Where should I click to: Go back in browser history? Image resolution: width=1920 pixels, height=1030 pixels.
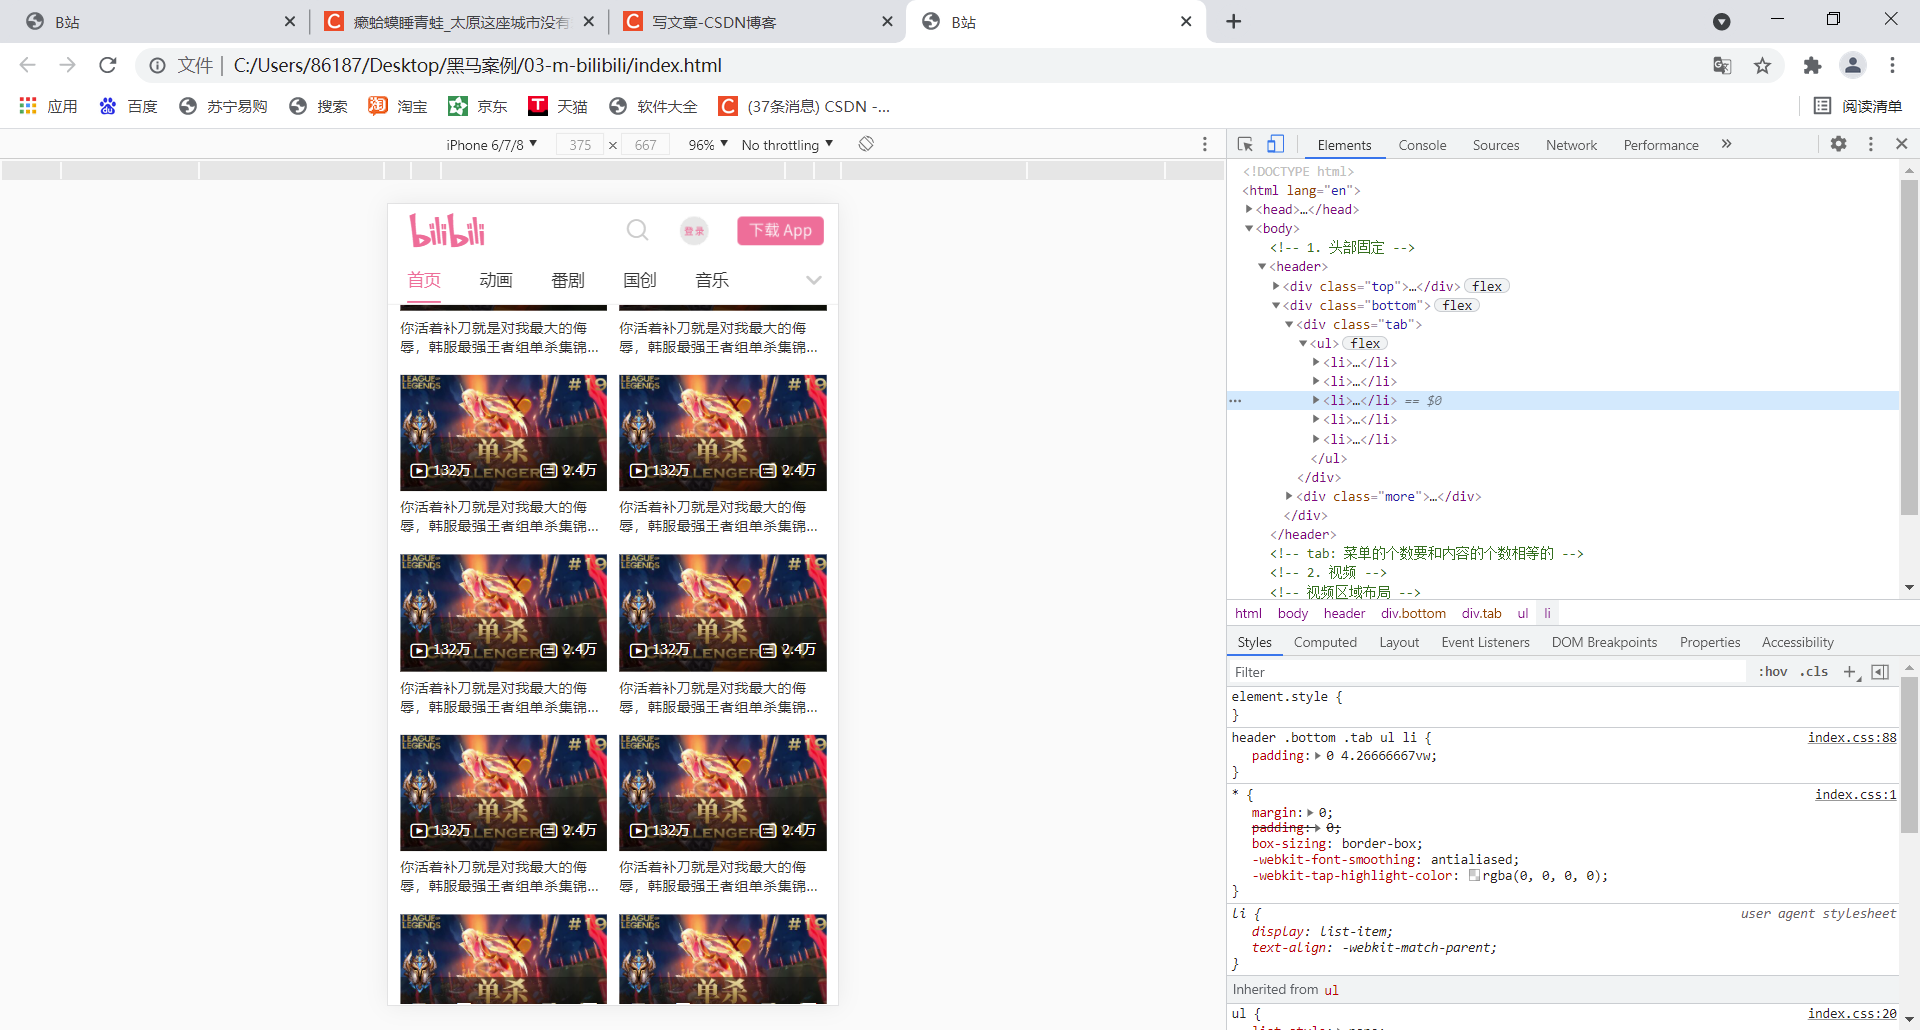point(27,65)
